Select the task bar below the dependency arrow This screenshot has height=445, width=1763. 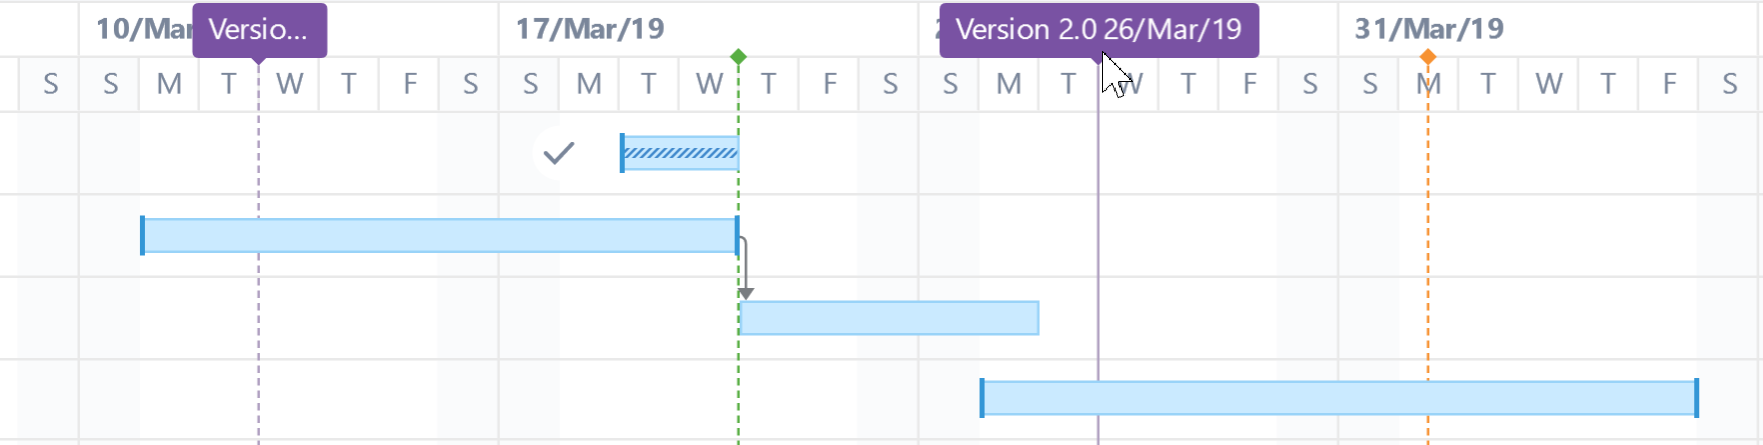pyautogui.click(x=889, y=318)
